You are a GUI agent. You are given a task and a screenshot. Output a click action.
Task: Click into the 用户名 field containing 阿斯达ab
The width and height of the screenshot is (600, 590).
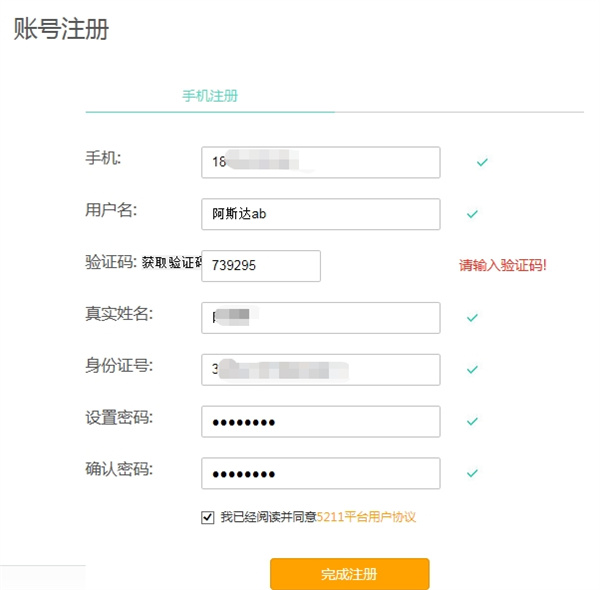point(320,214)
